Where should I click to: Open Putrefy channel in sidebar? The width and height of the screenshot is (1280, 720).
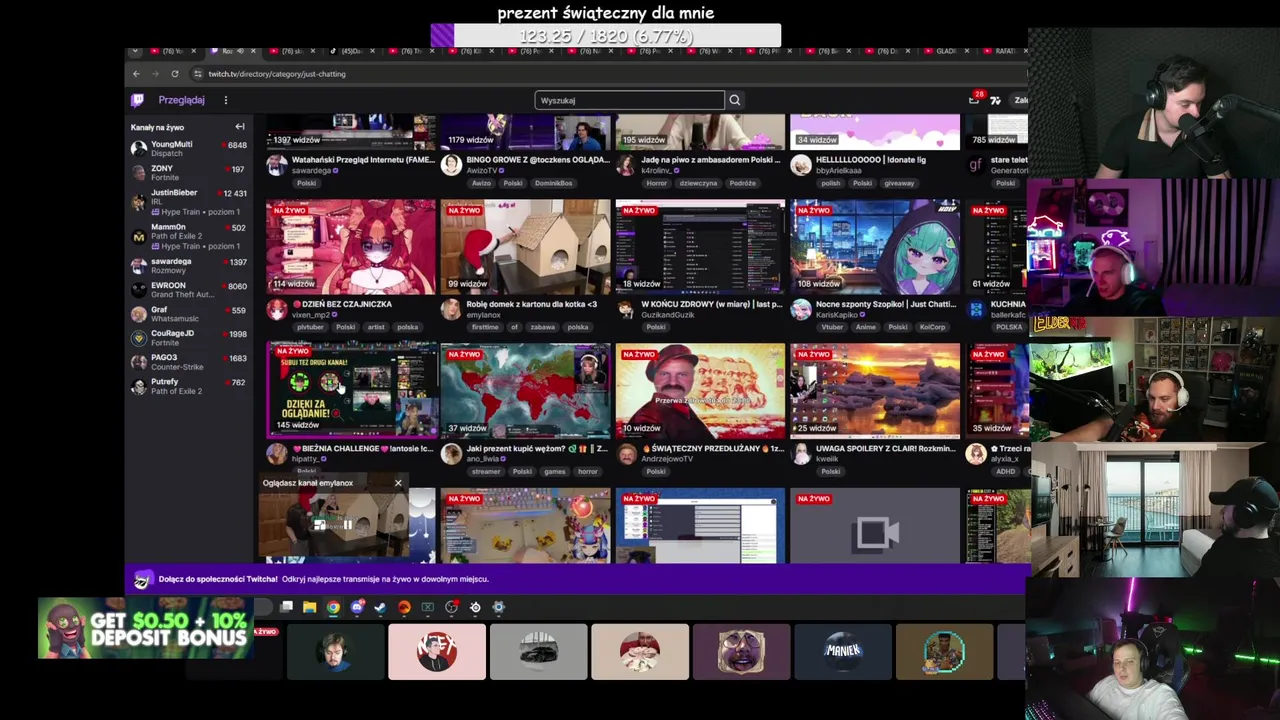[x=188, y=386]
